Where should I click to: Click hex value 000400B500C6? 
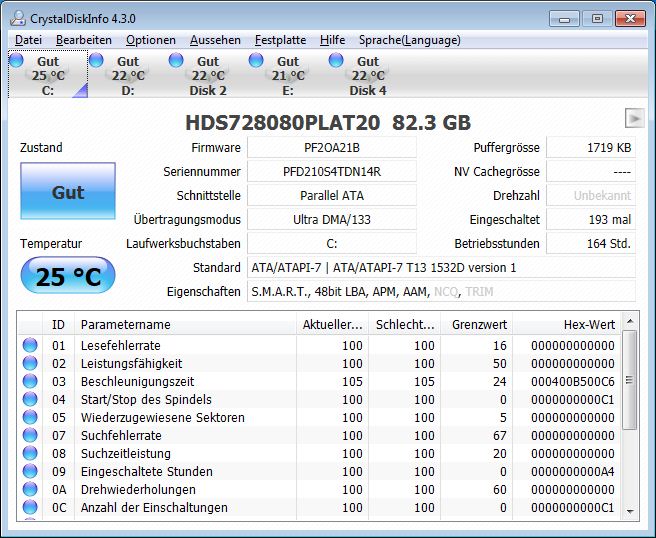[x=573, y=382]
